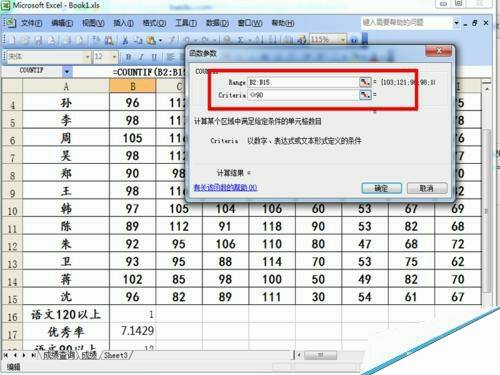Toggle Bold formatting button

pyautogui.click(x=128, y=57)
